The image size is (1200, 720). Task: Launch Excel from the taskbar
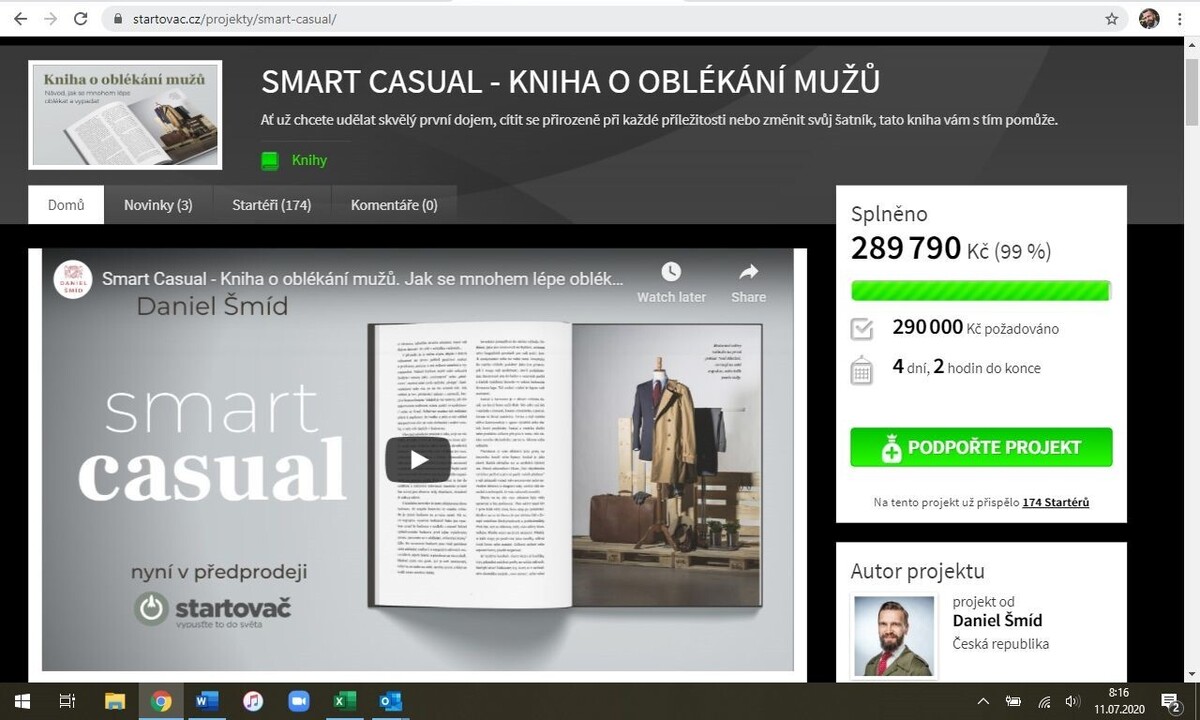pyautogui.click(x=345, y=701)
